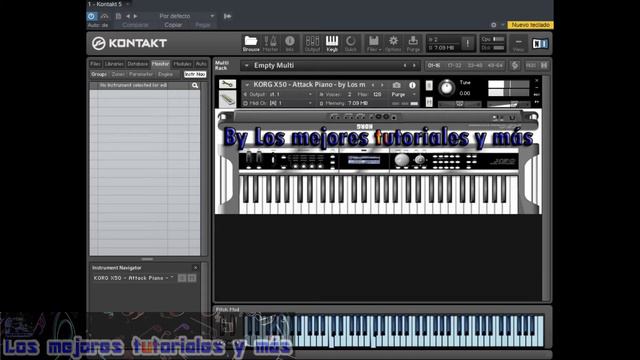The image size is (640, 360).
Task: Click the Pegar button
Action: pyautogui.click(x=203, y=25)
